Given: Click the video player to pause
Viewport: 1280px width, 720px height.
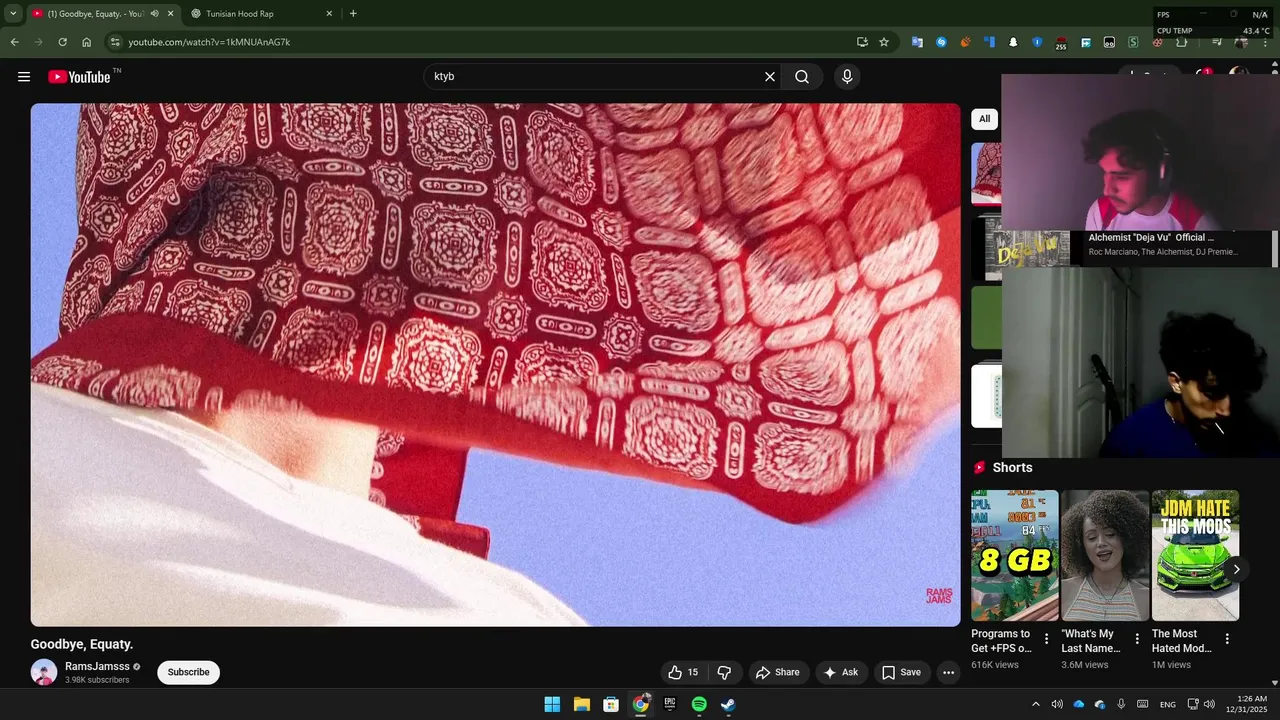Looking at the screenshot, I should [495, 365].
